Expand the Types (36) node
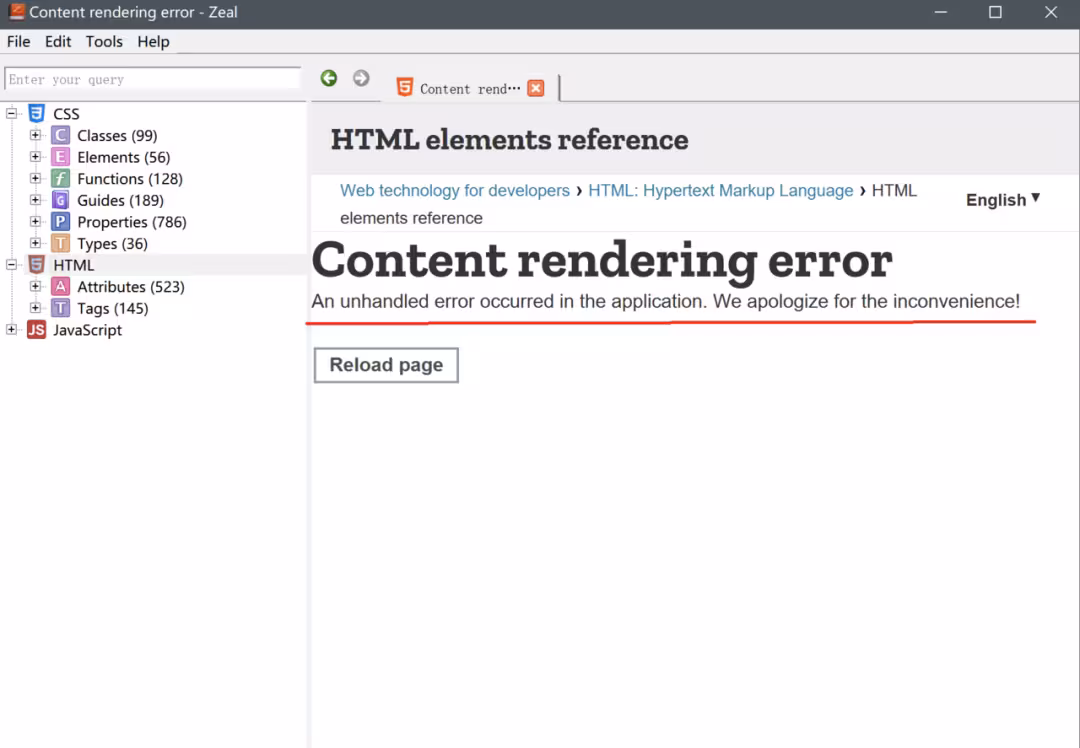 coord(35,244)
